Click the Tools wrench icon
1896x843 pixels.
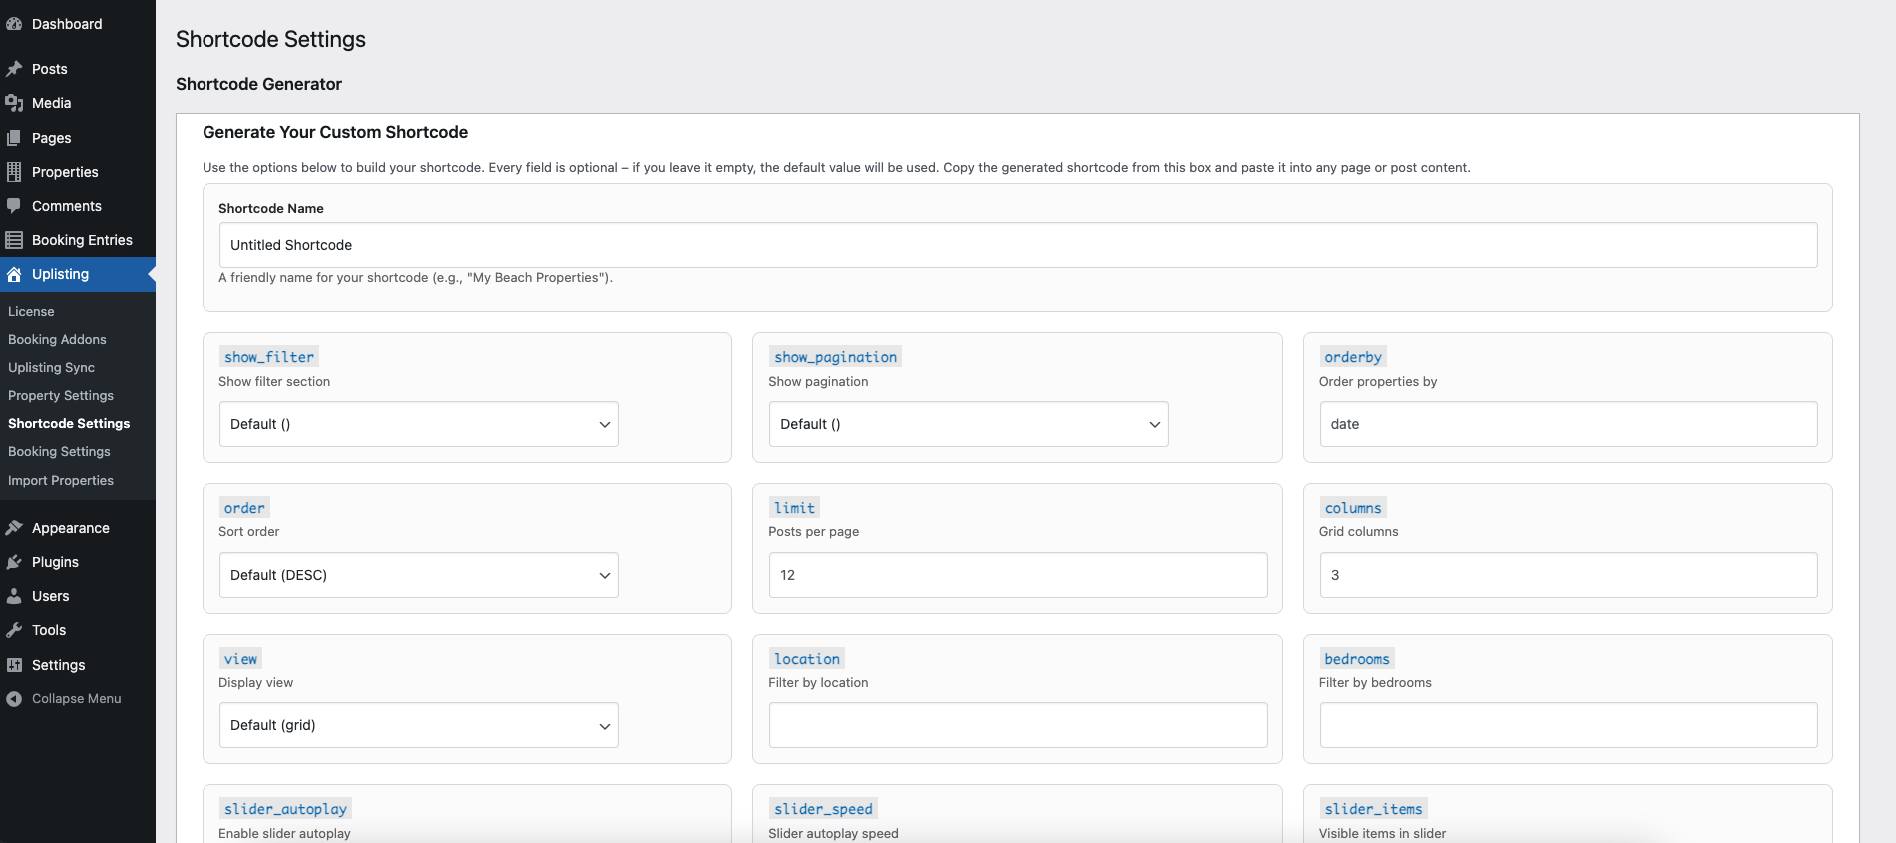[x=14, y=630]
